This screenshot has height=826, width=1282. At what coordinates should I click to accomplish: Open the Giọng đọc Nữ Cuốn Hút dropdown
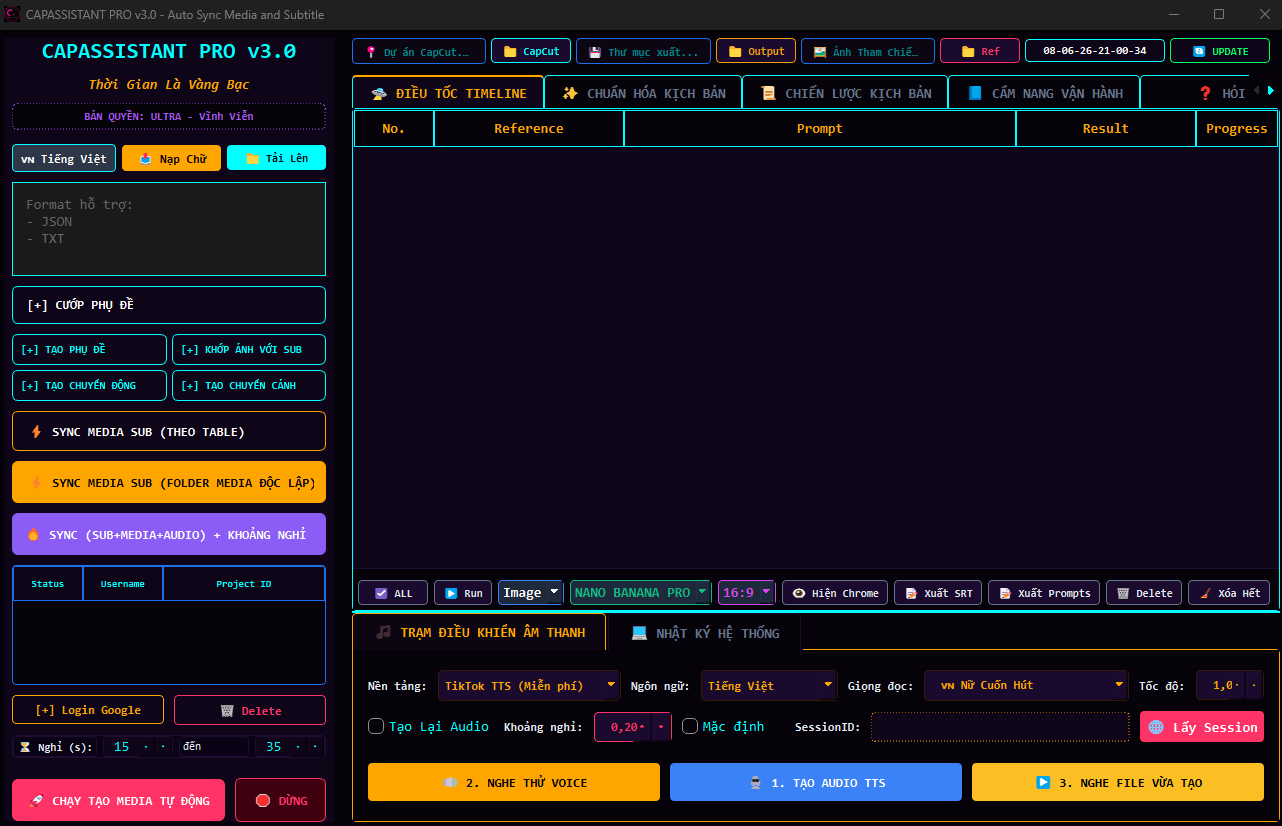point(1026,686)
